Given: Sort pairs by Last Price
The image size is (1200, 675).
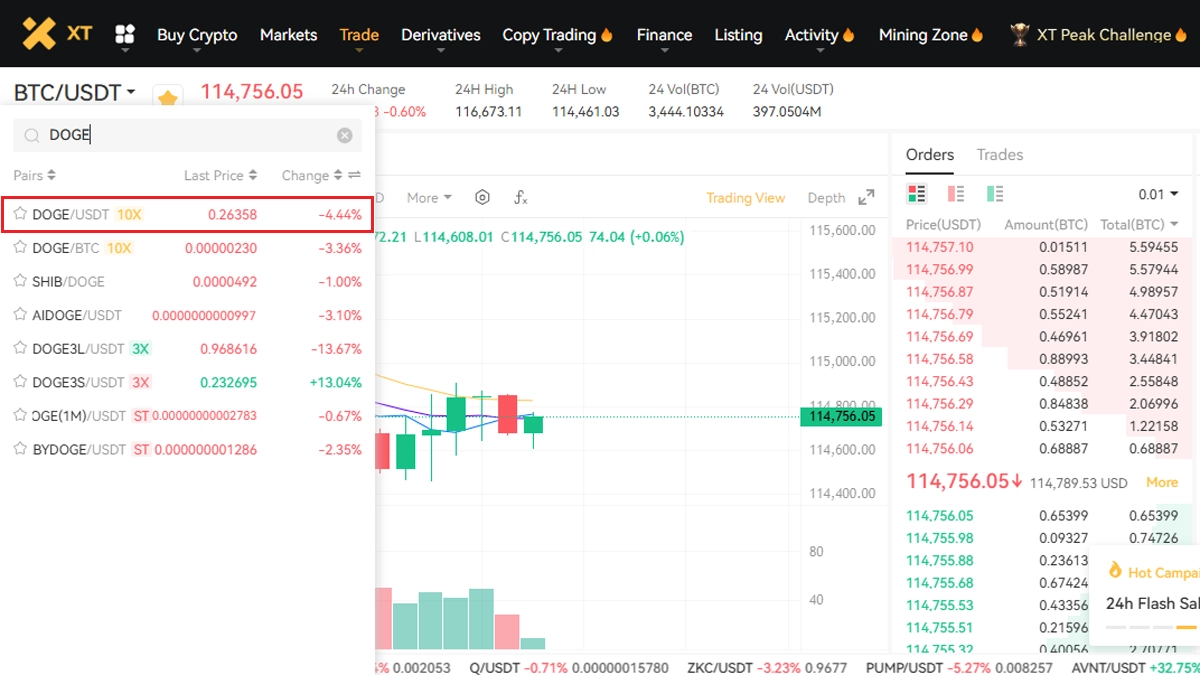Looking at the screenshot, I should click(220, 175).
